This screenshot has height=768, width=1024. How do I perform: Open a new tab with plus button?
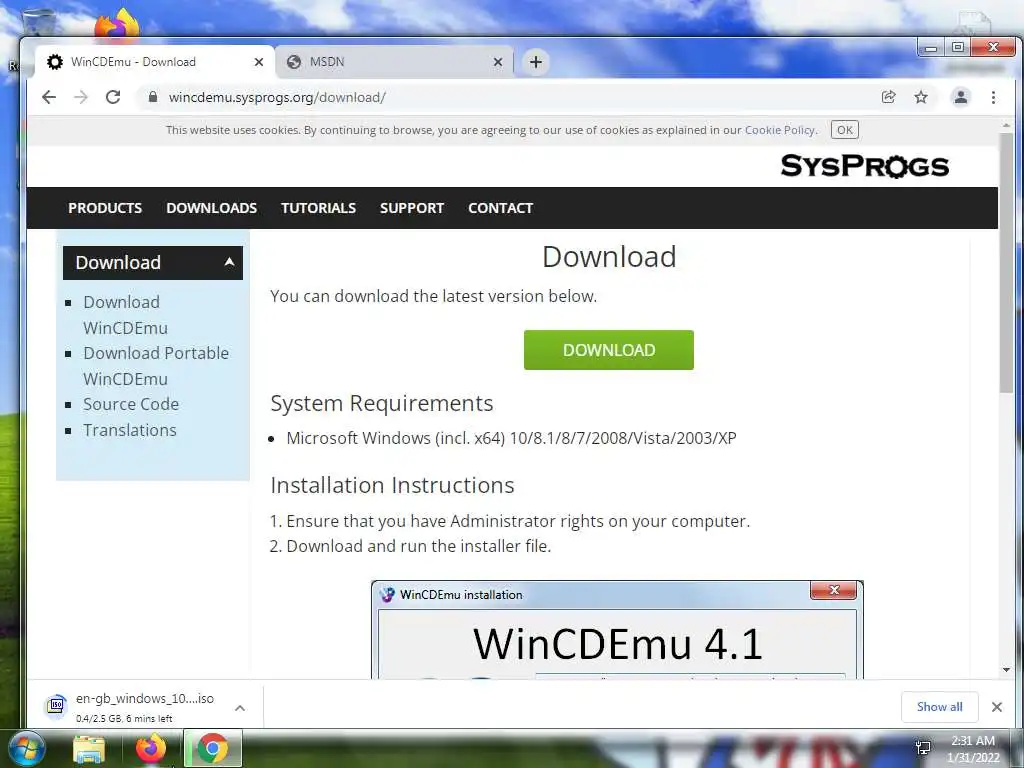tap(536, 62)
